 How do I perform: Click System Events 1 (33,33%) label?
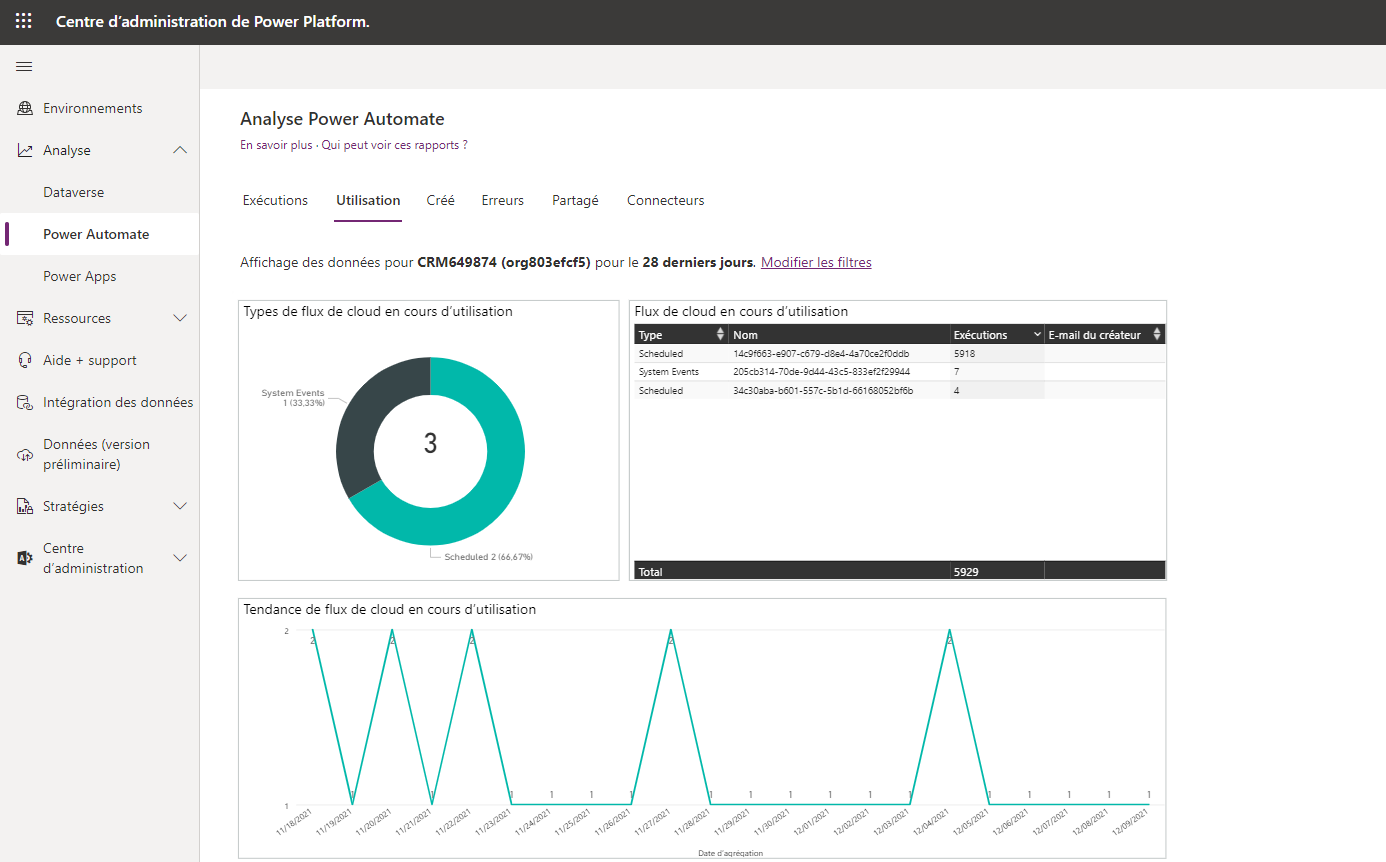tap(293, 398)
